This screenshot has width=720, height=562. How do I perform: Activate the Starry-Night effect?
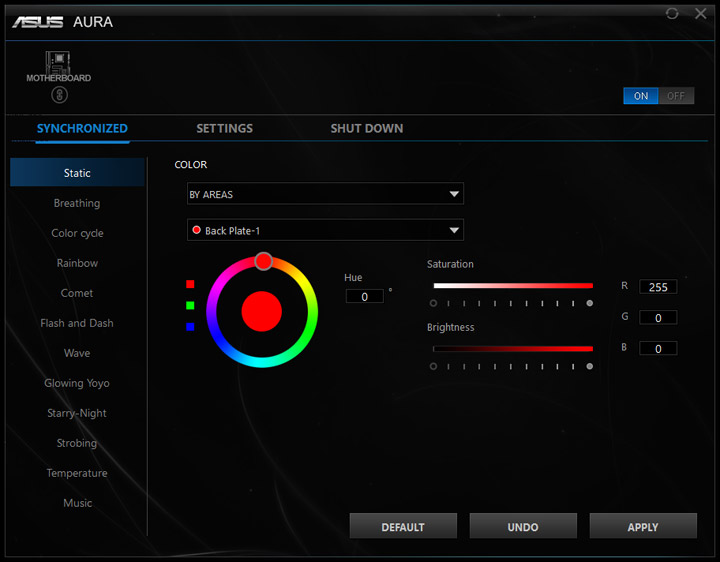click(77, 413)
